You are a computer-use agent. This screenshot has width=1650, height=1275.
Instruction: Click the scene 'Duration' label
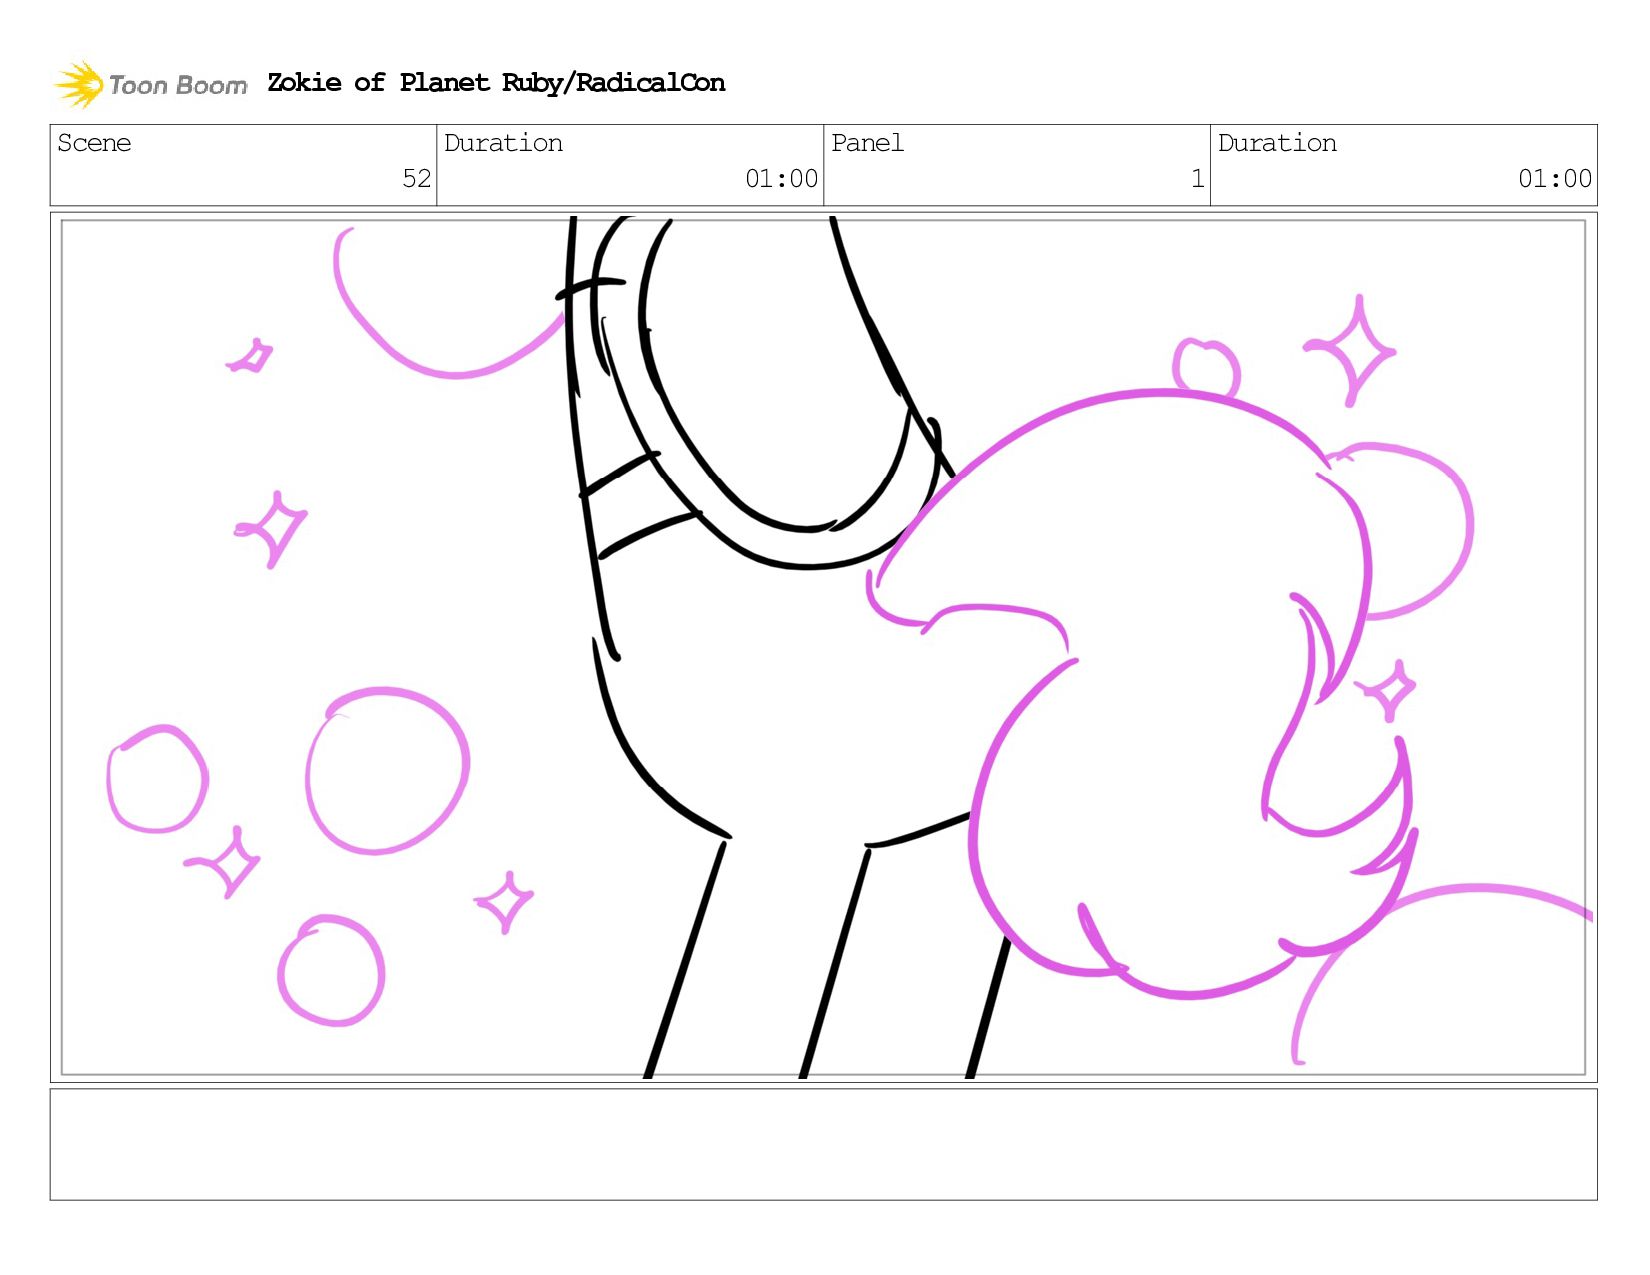[503, 143]
